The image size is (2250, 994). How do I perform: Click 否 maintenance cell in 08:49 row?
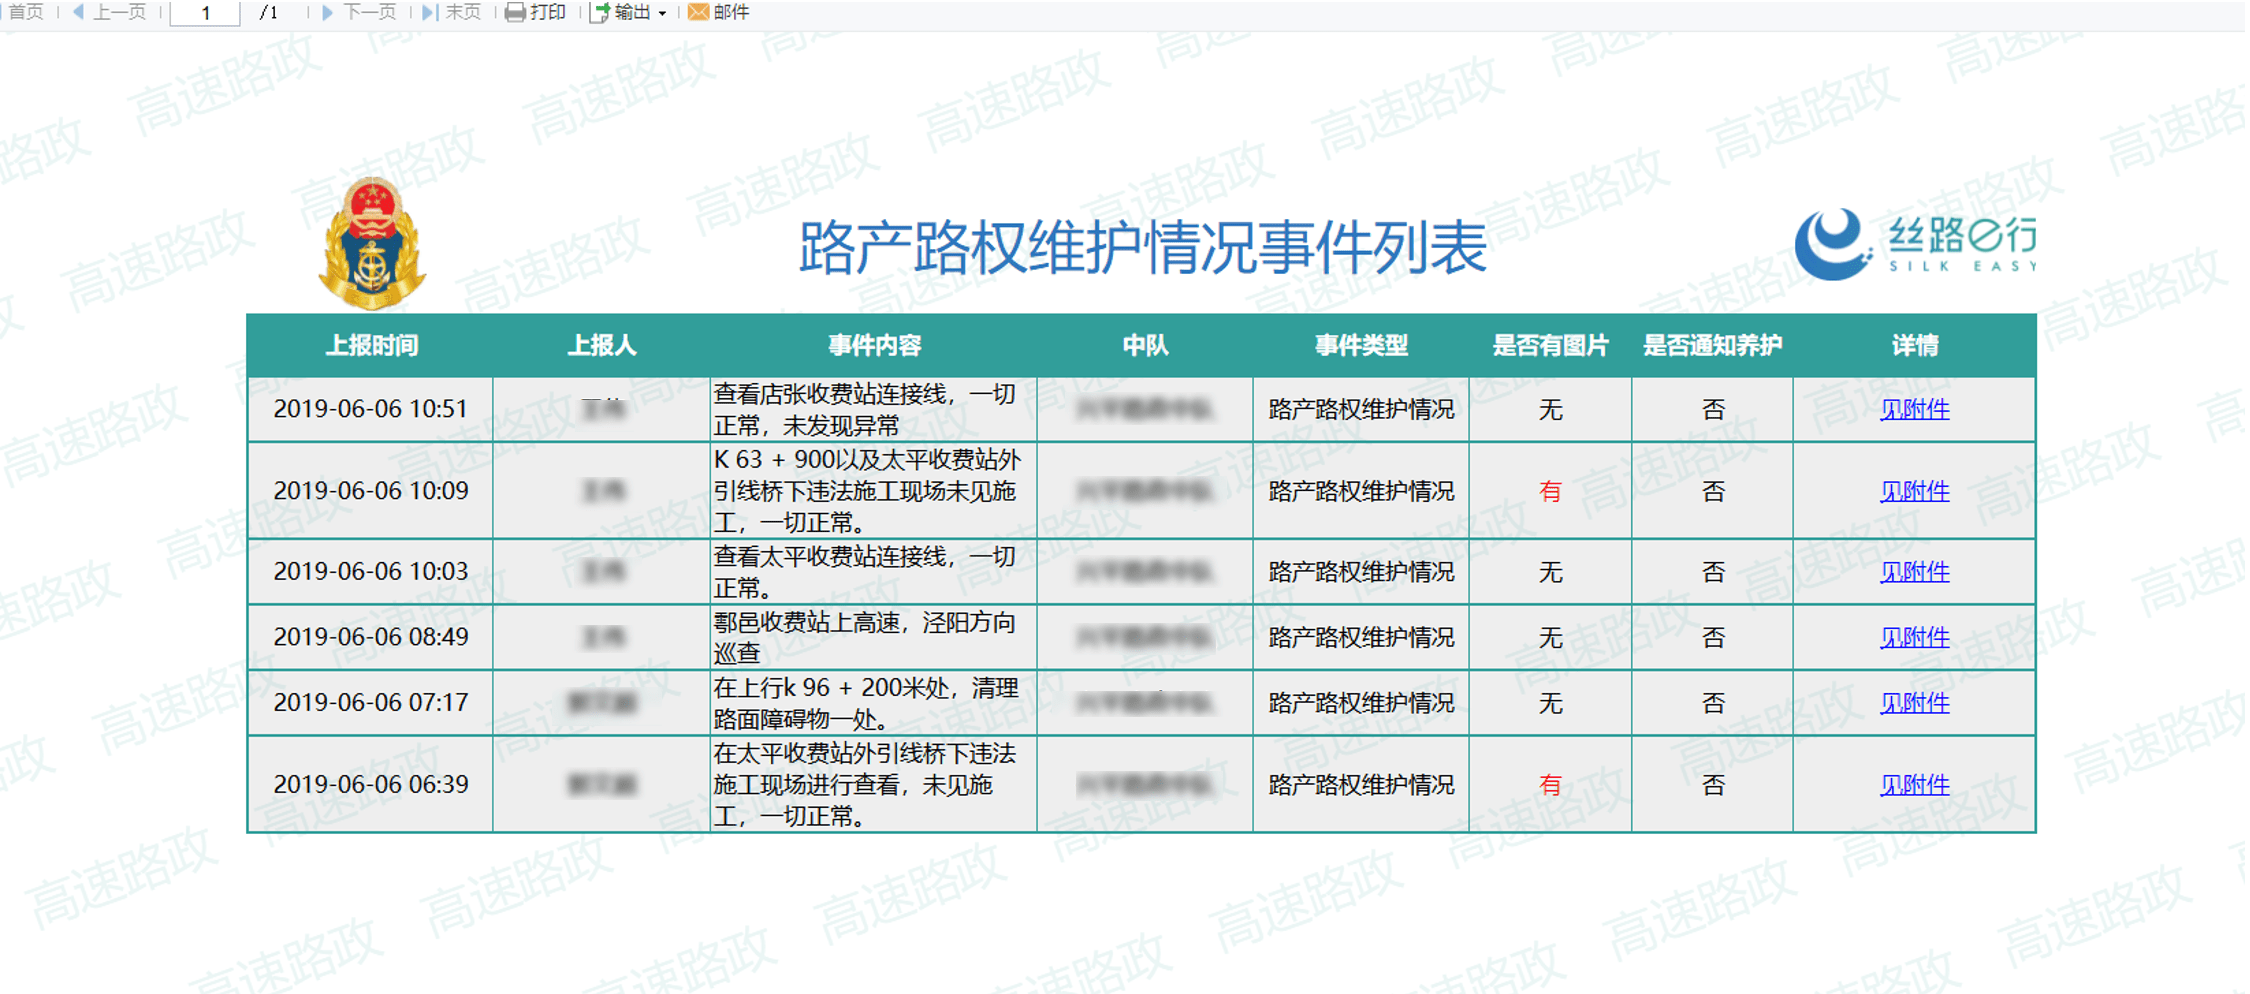pos(1713,637)
